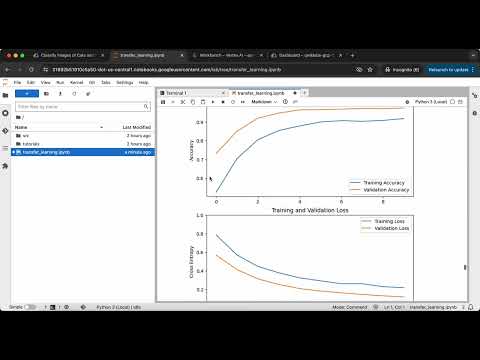Open the property inspector on right sidebar
Image resolution: width=480 pixels, height=360 pixels.
pos(475,96)
